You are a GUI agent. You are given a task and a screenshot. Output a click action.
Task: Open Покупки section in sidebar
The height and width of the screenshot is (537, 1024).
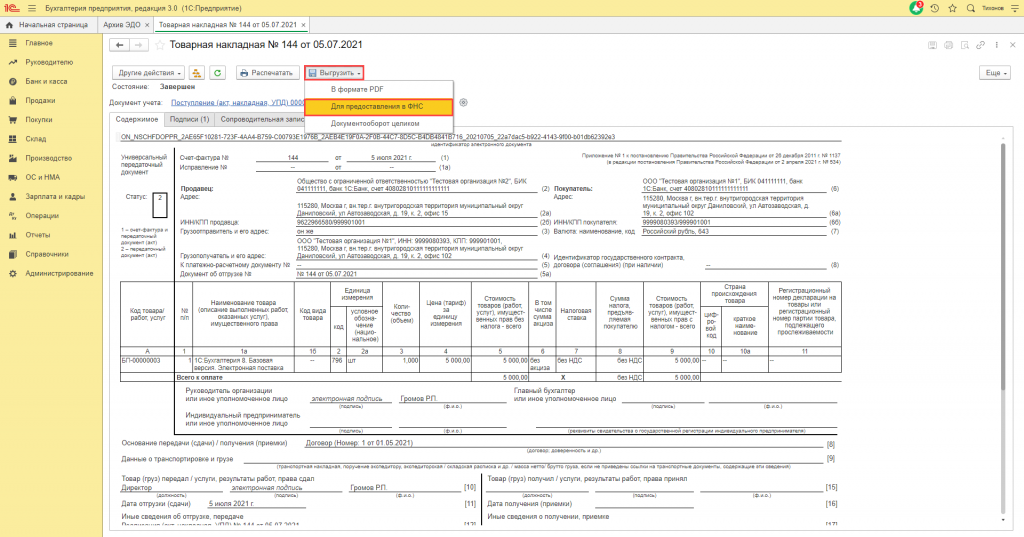coord(39,120)
